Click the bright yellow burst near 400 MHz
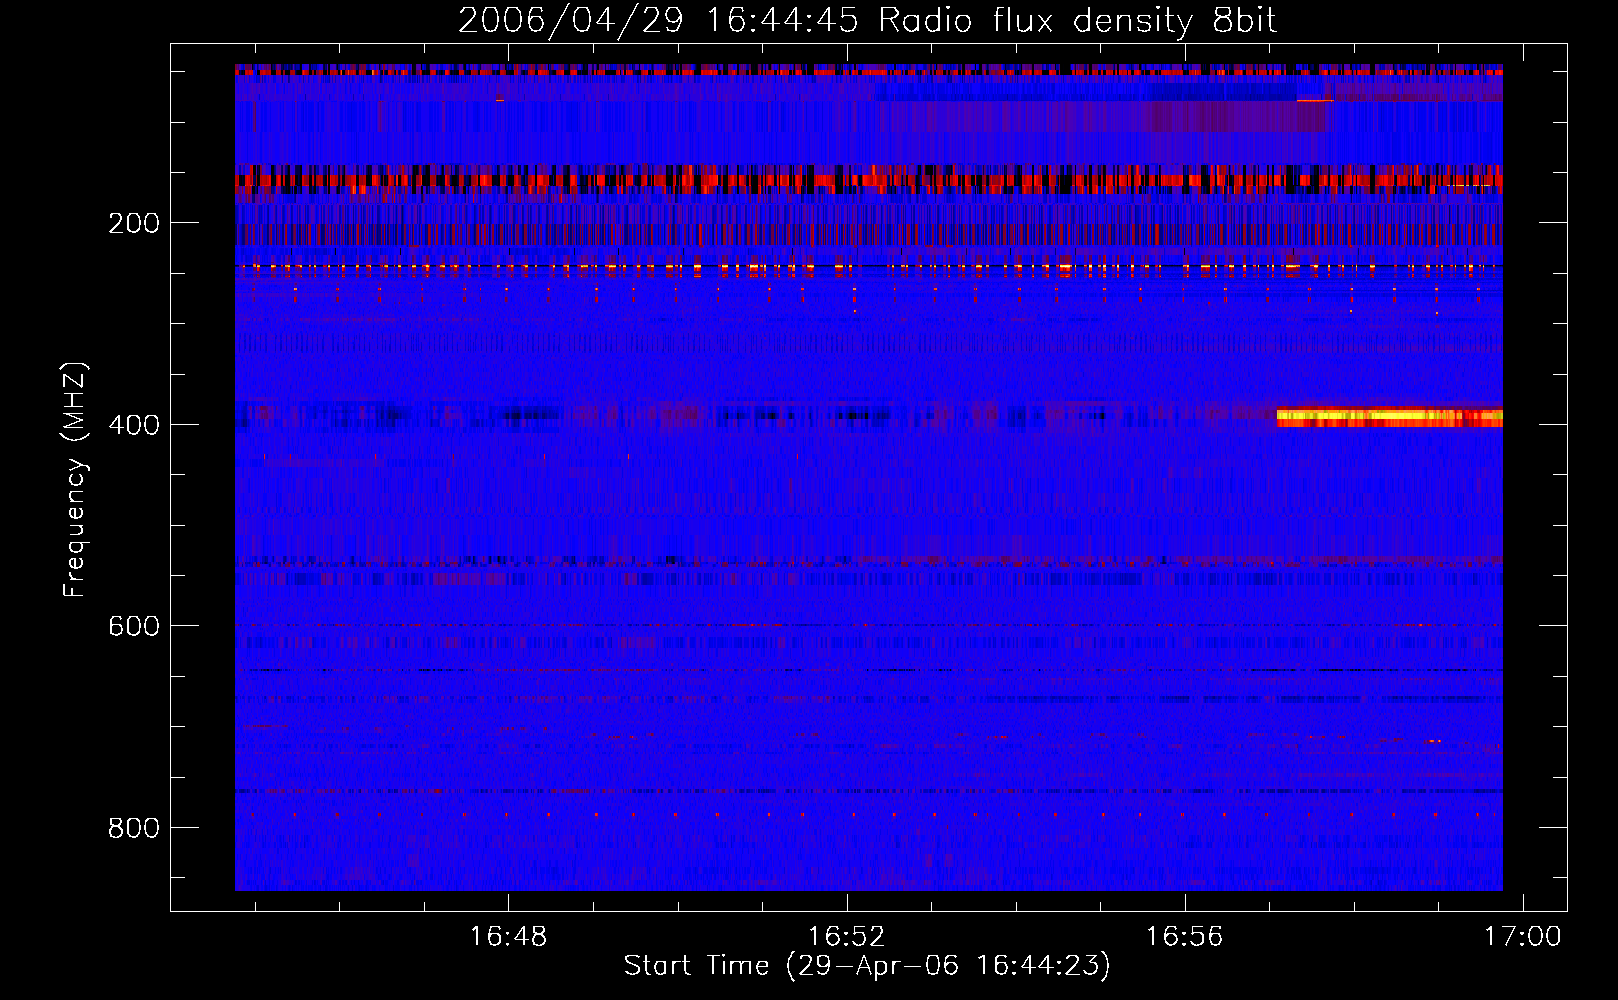 point(1390,418)
